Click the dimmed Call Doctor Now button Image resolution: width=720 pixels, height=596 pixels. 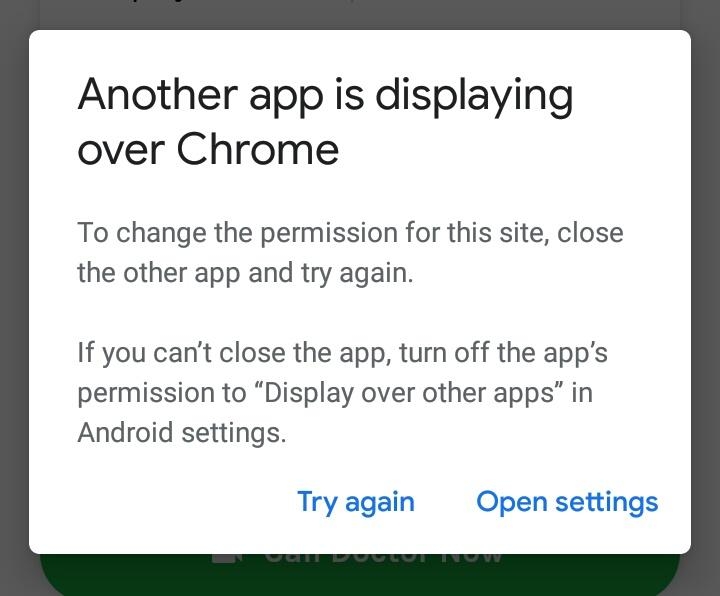(x=359, y=574)
